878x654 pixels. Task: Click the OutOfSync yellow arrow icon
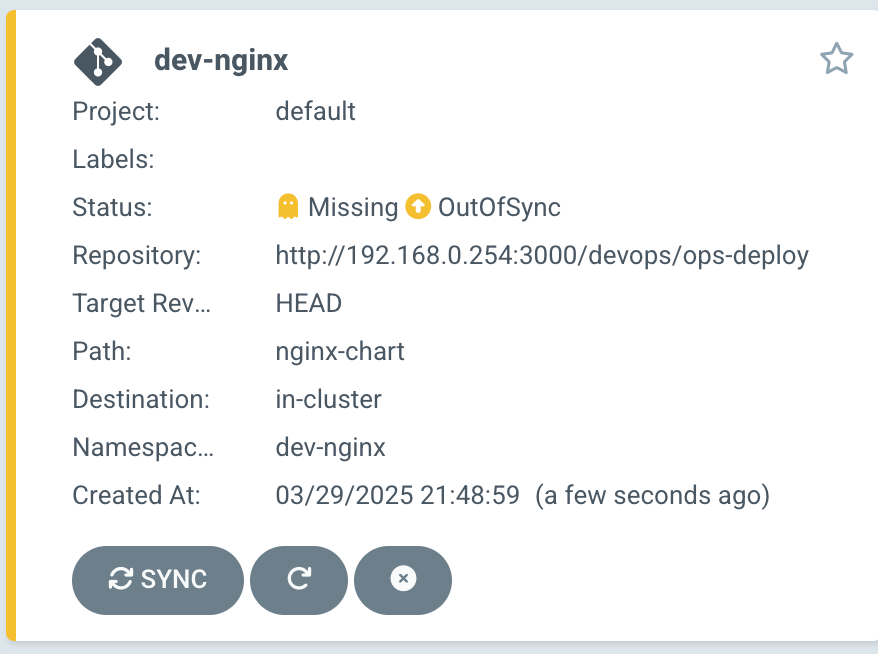[418, 206]
